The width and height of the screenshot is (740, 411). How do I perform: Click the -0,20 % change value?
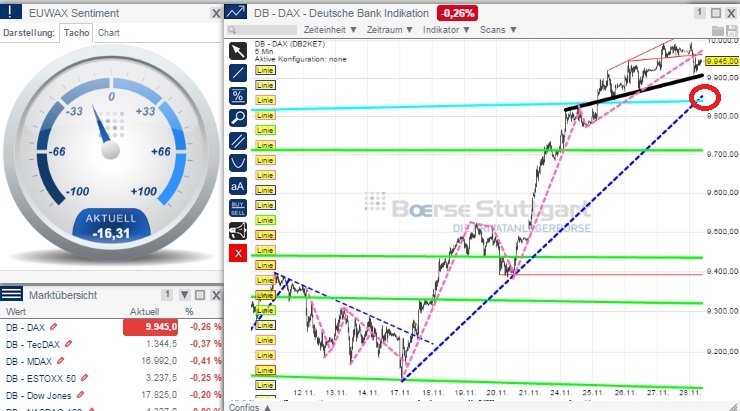pos(205,395)
